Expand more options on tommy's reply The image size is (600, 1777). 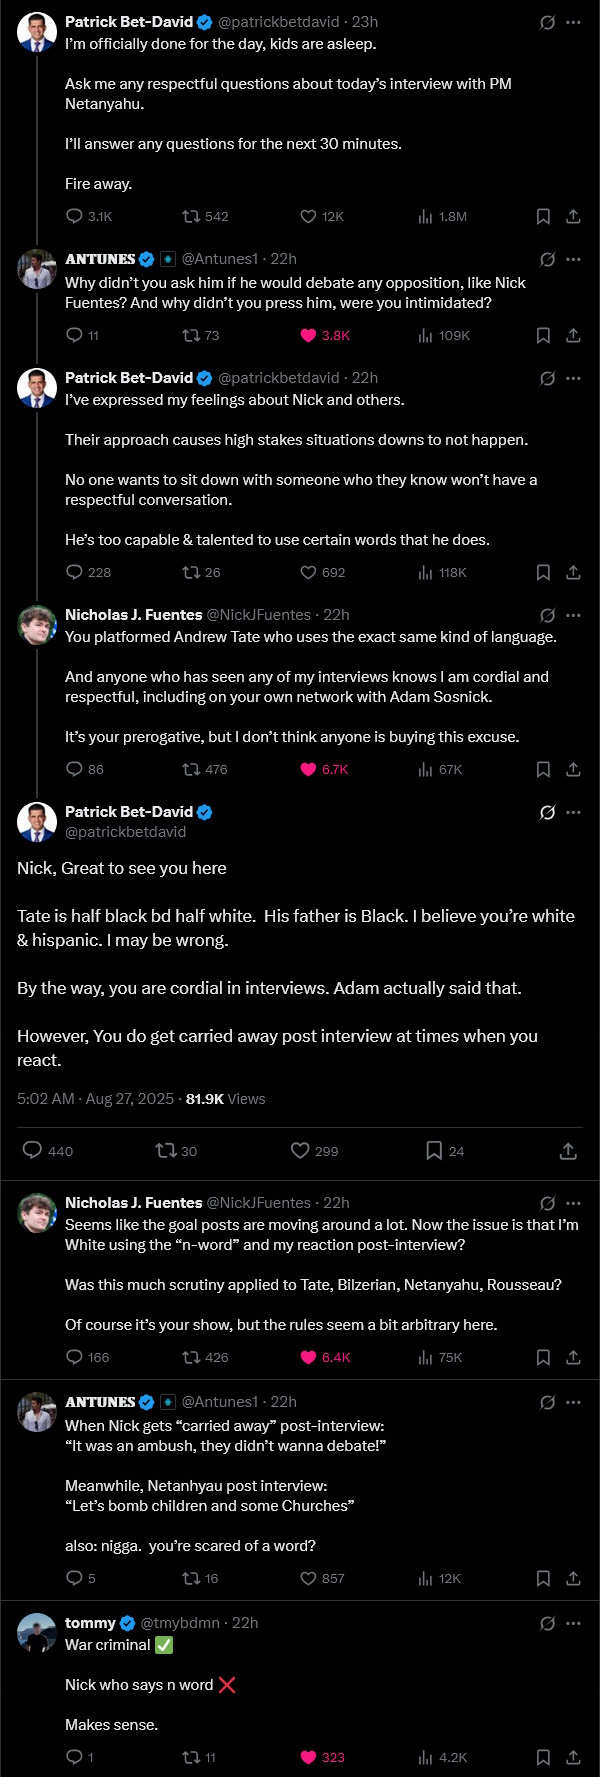coord(573,1623)
